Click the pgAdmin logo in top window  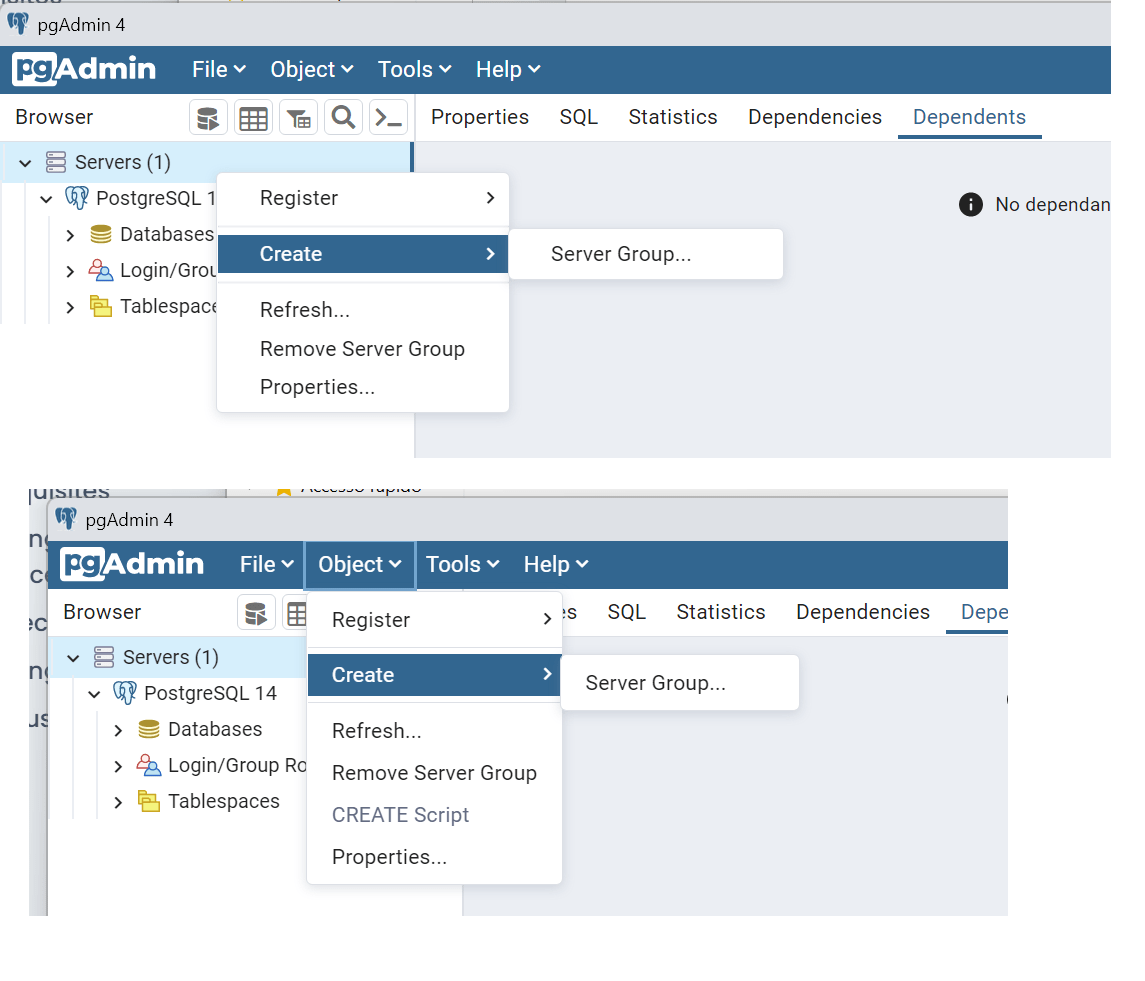click(84, 69)
